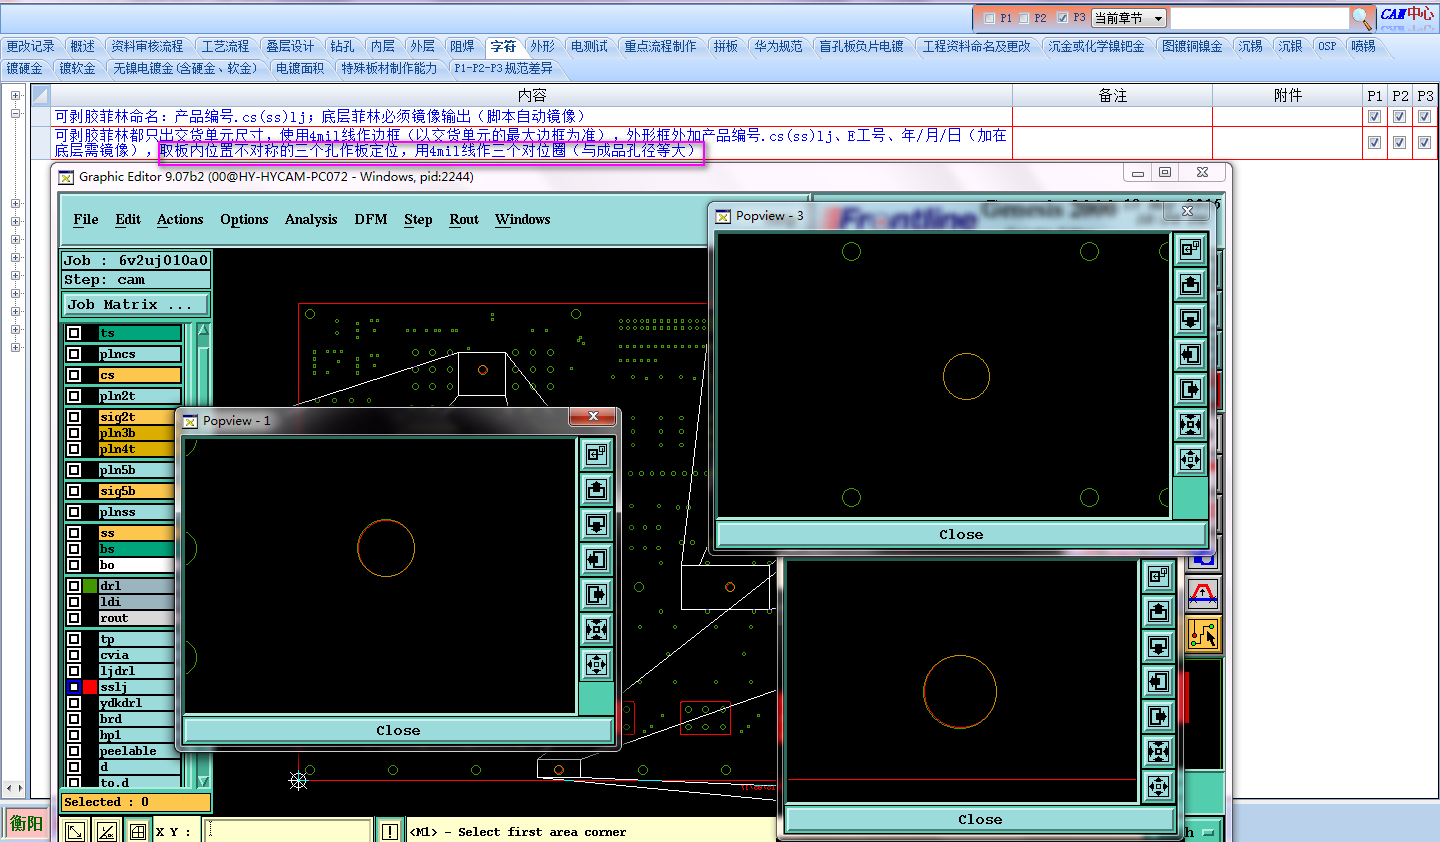Click the search magnifier icon
Viewport: 1440px width, 842px height.
click(x=1361, y=18)
